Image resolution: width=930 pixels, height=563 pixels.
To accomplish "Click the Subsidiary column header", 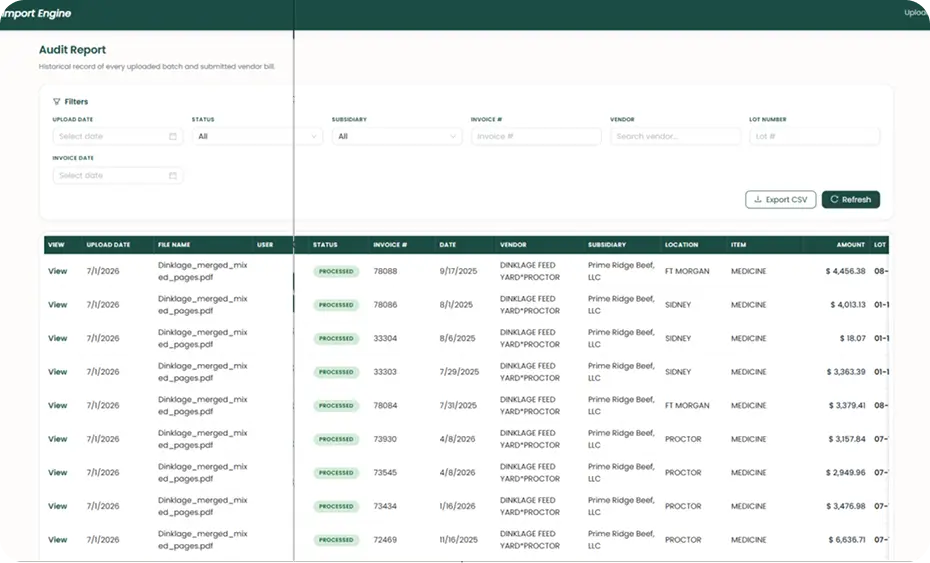I will click(607, 245).
